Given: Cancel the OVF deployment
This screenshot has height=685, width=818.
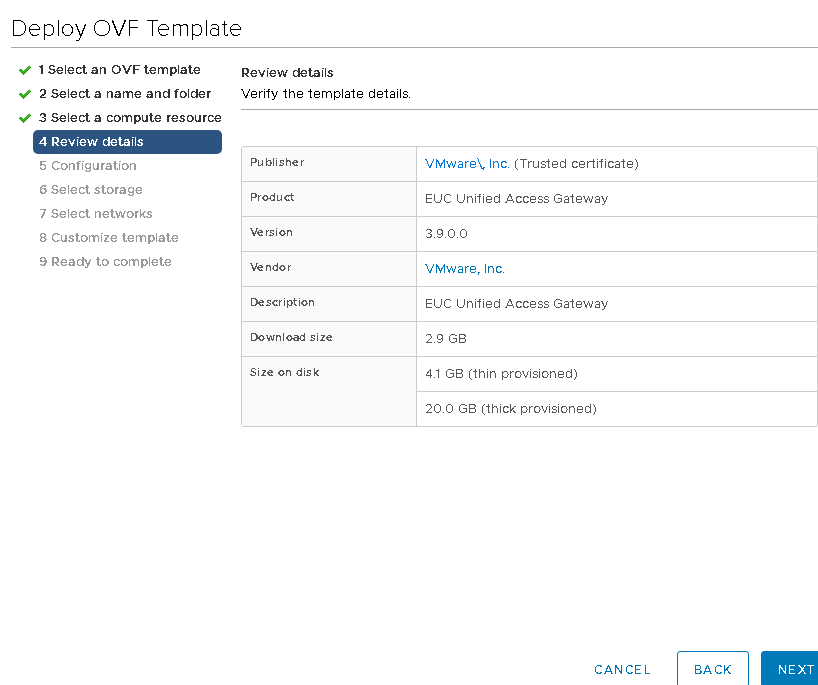Looking at the screenshot, I should 622,669.
